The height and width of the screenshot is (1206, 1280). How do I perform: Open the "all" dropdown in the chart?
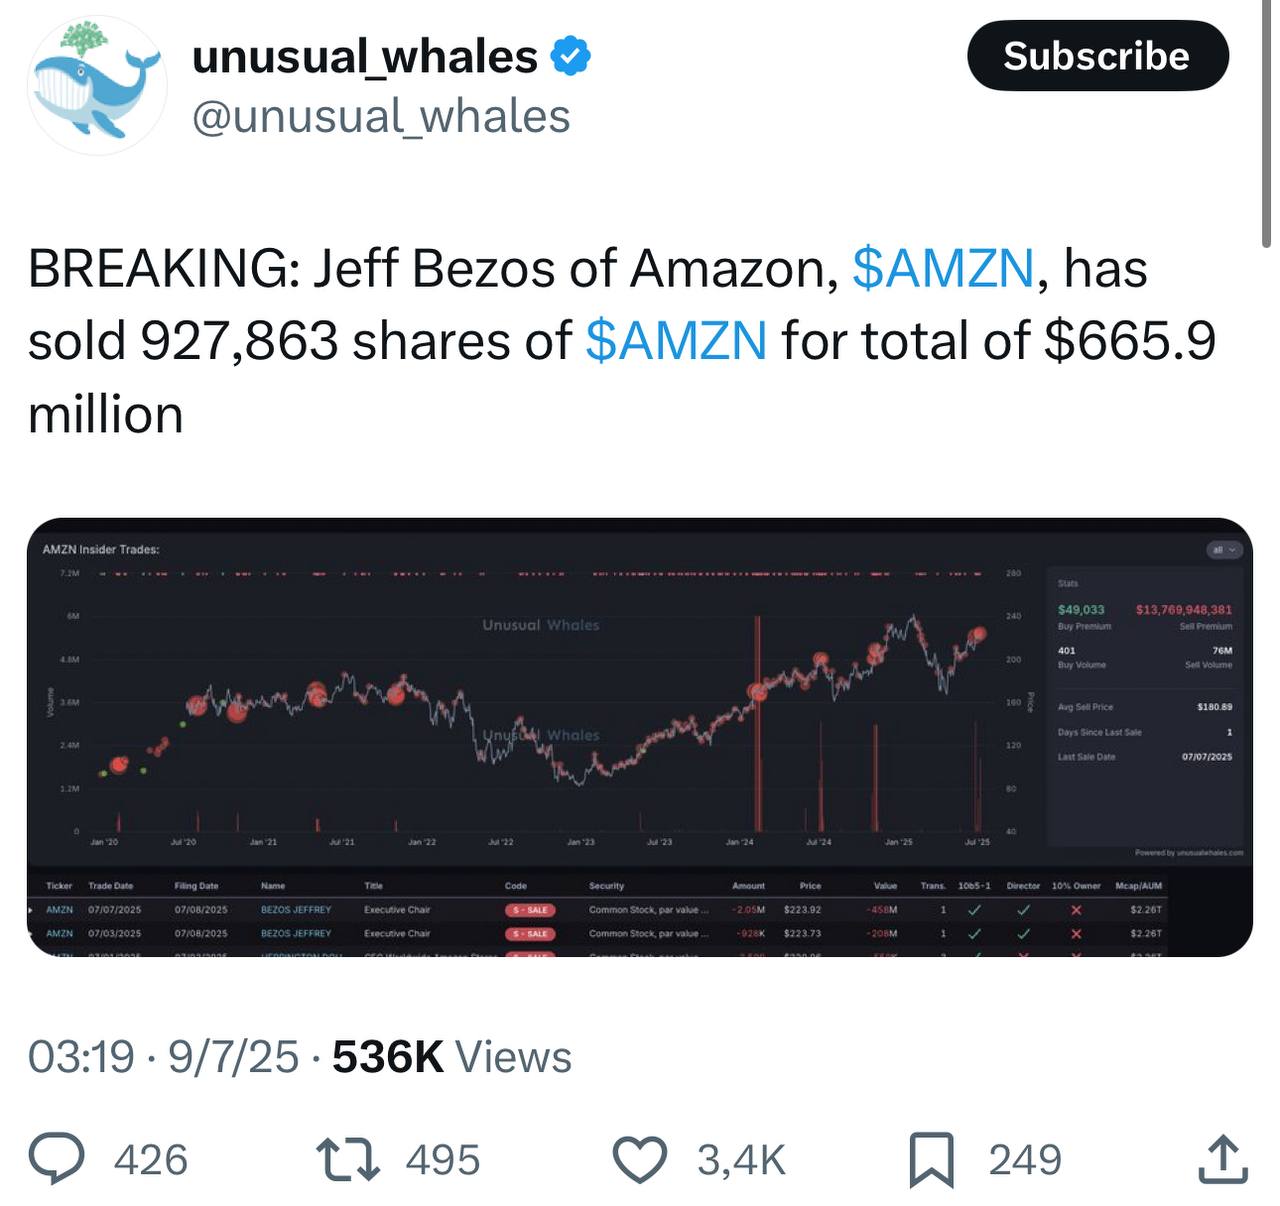1223,550
